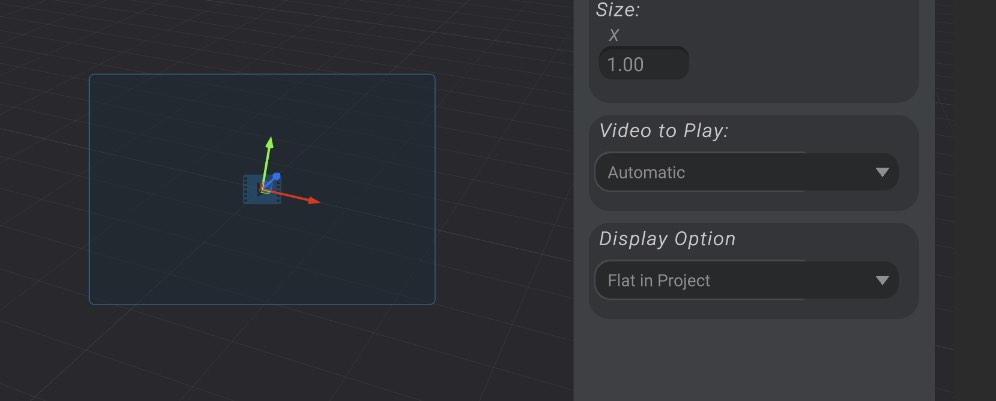The image size is (996, 401).
Task: Open the Display Option dropdown
Action: [x=746, y=280]
